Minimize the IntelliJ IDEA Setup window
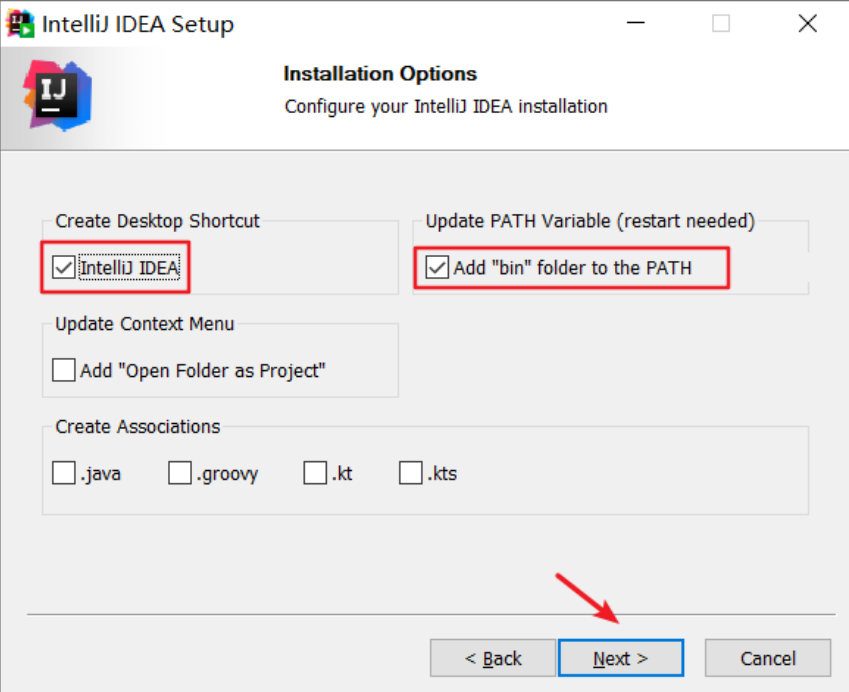 (x=636, y=23)
